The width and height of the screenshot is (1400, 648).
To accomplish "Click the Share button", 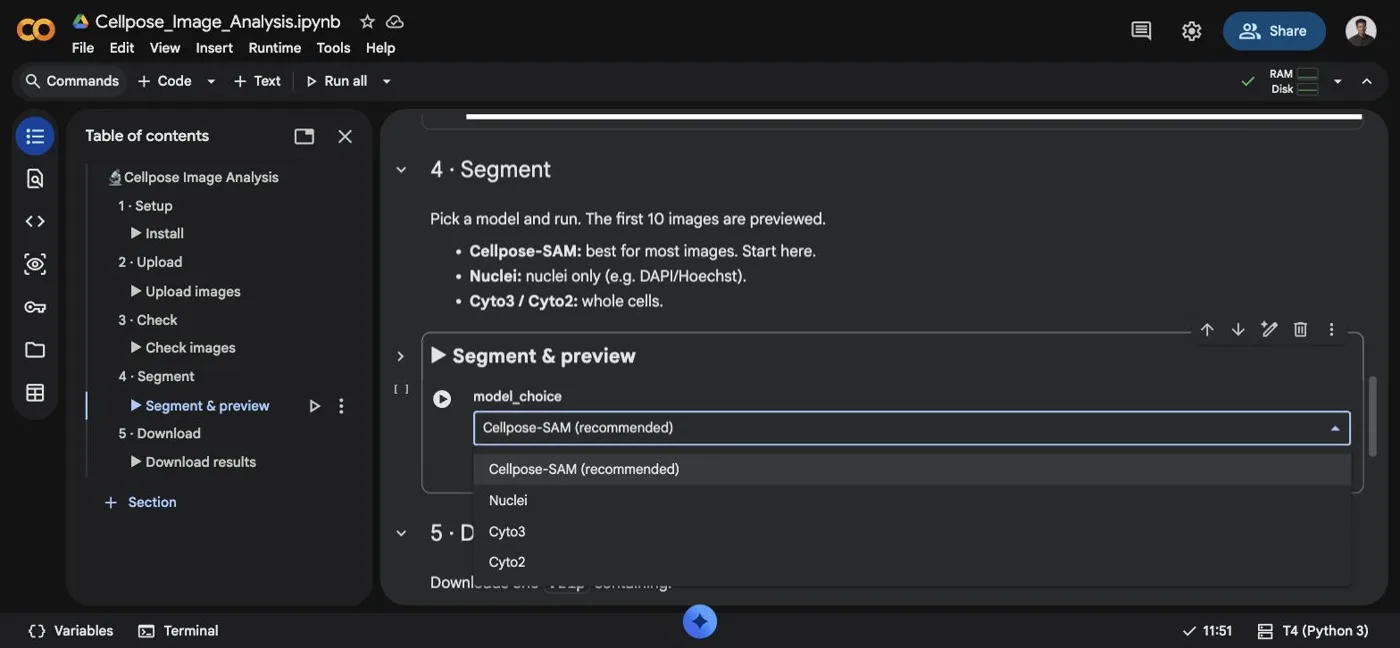I will coord(1274,31).
